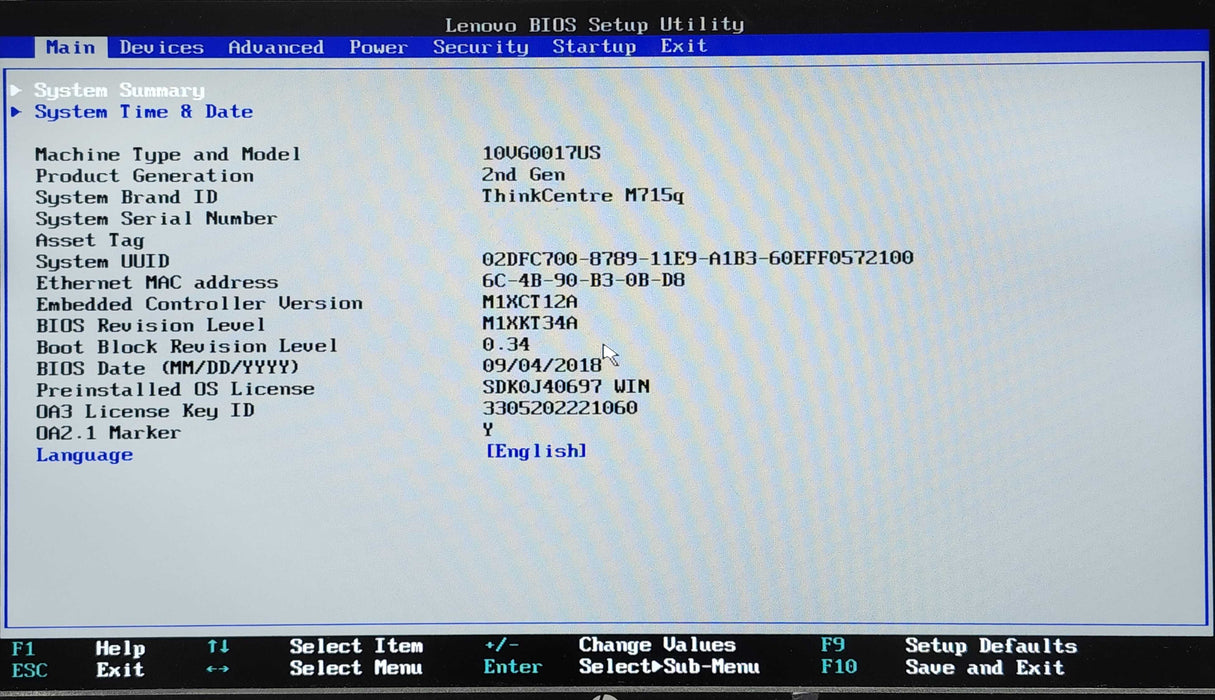1215x700 pixels.
Task: Select the System Serial Number label
Action: tap(156, 219)
